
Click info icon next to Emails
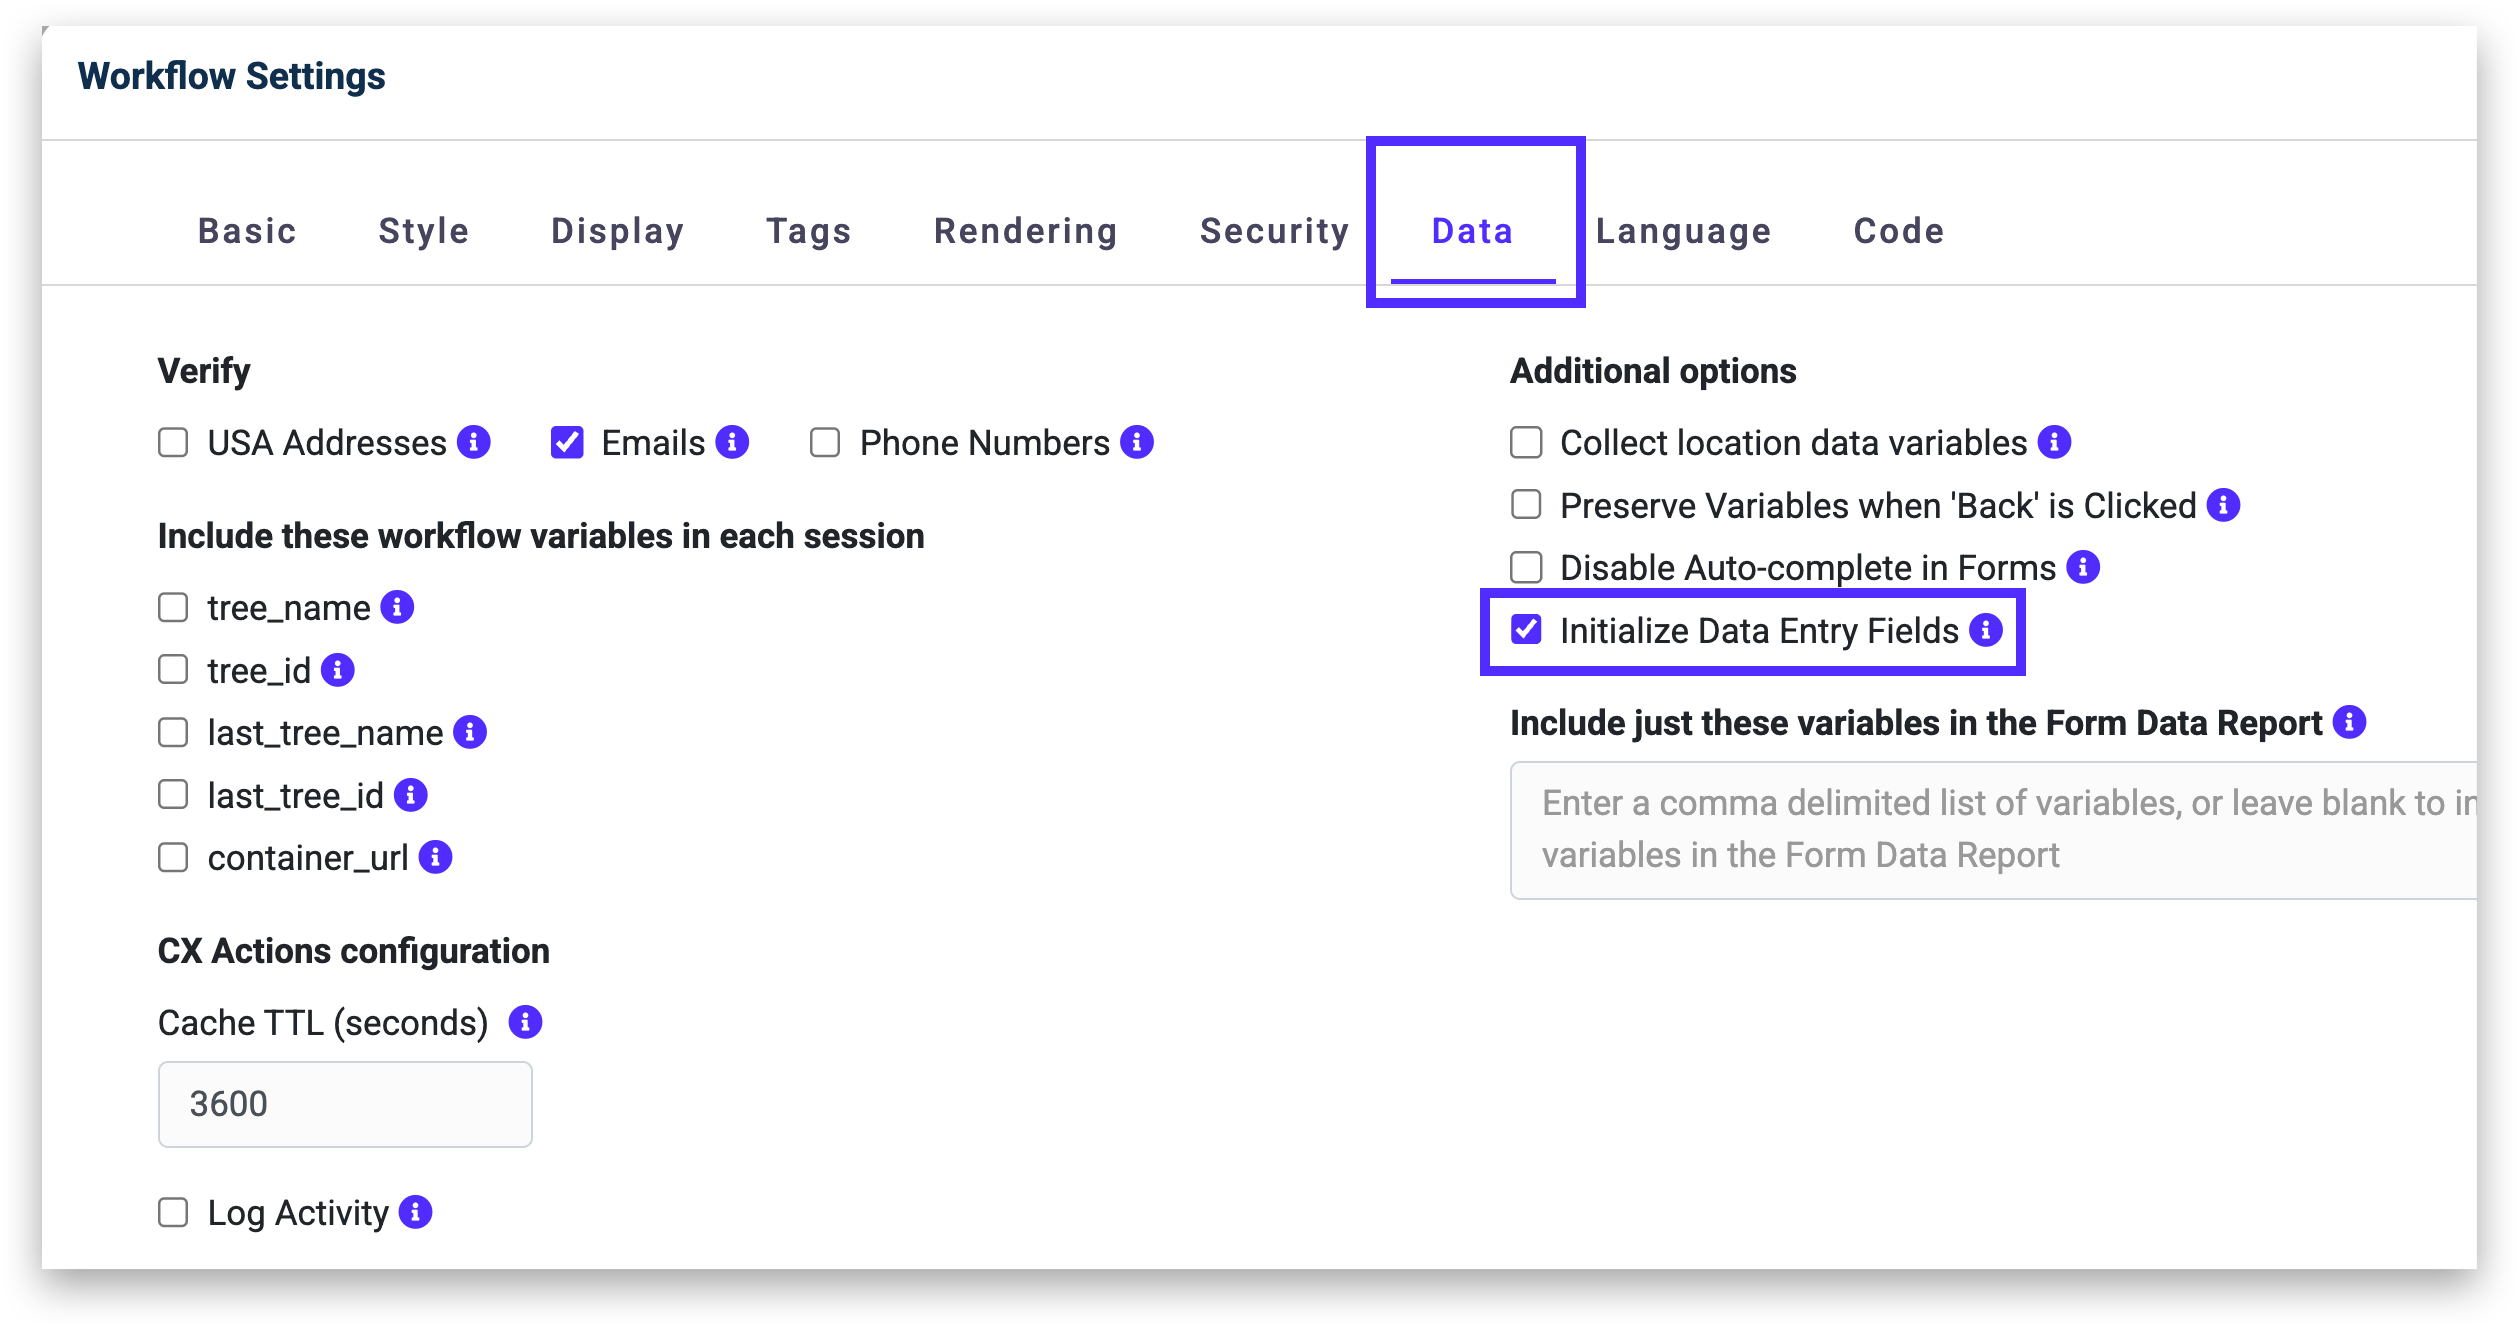[732, 442]
